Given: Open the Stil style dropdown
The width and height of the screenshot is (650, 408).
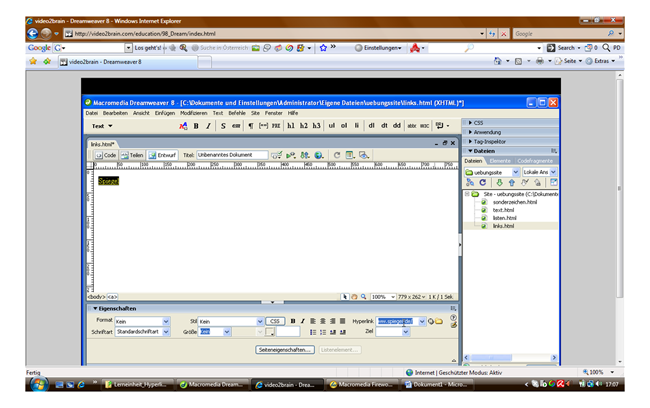Looking at the screenshot, I should pos(260,321).
